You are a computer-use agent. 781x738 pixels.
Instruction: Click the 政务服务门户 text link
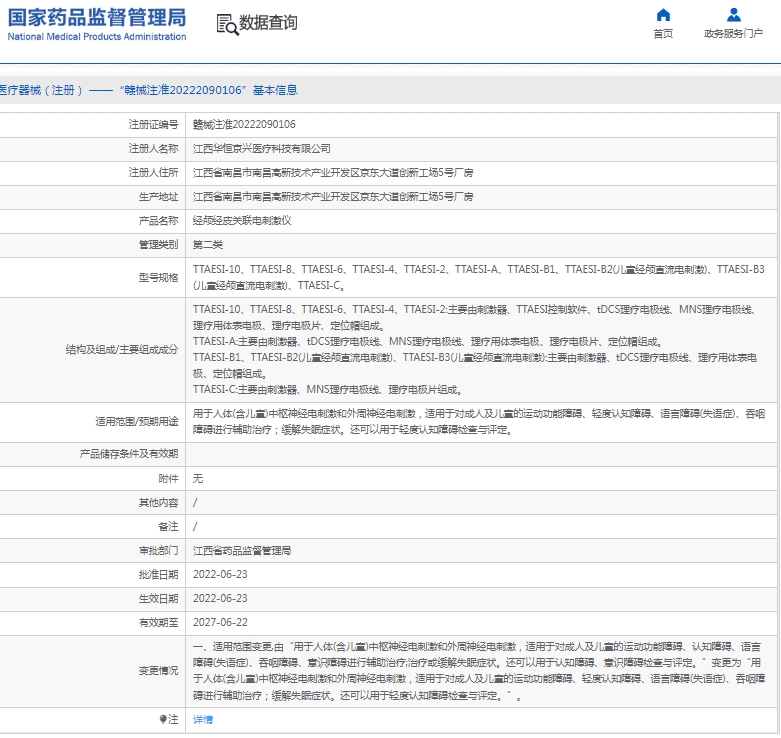733,33
